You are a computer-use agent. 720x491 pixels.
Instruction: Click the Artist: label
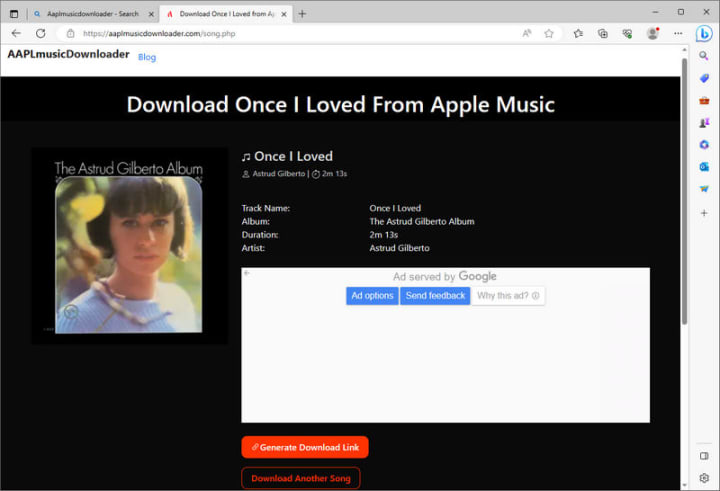[253, 248]
